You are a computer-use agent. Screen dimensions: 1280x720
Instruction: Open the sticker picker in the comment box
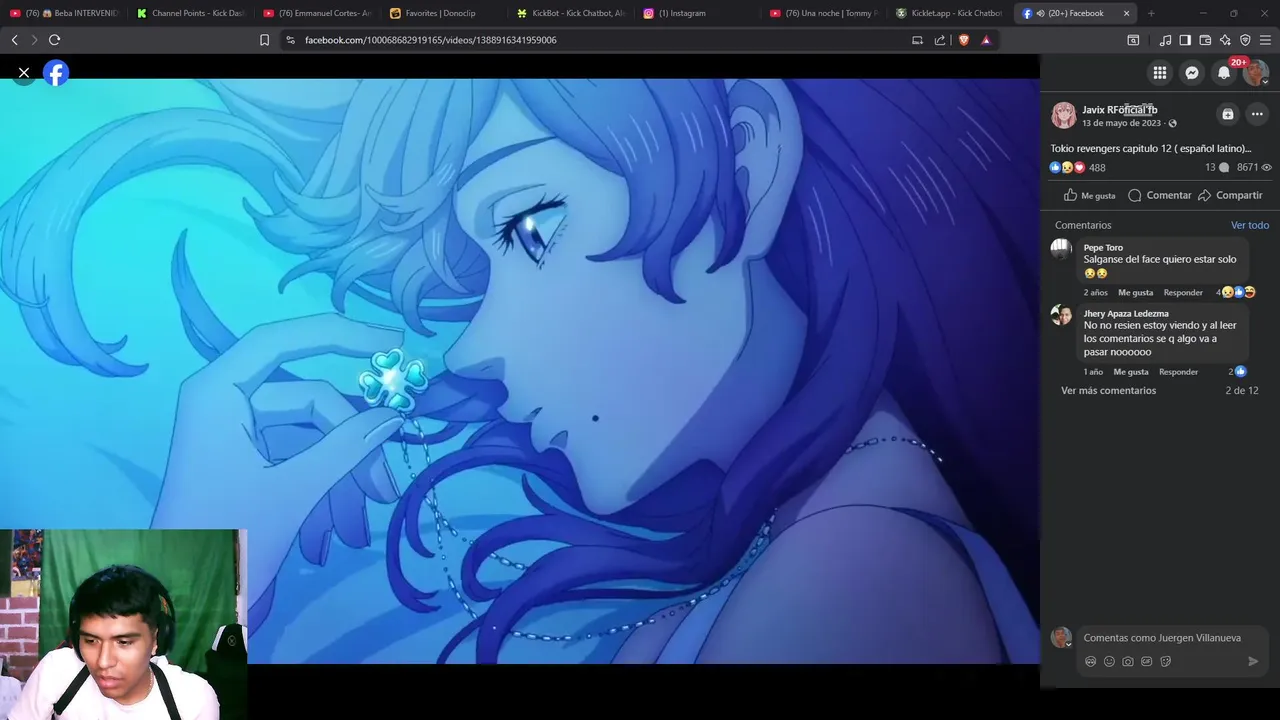[1166, 661]
